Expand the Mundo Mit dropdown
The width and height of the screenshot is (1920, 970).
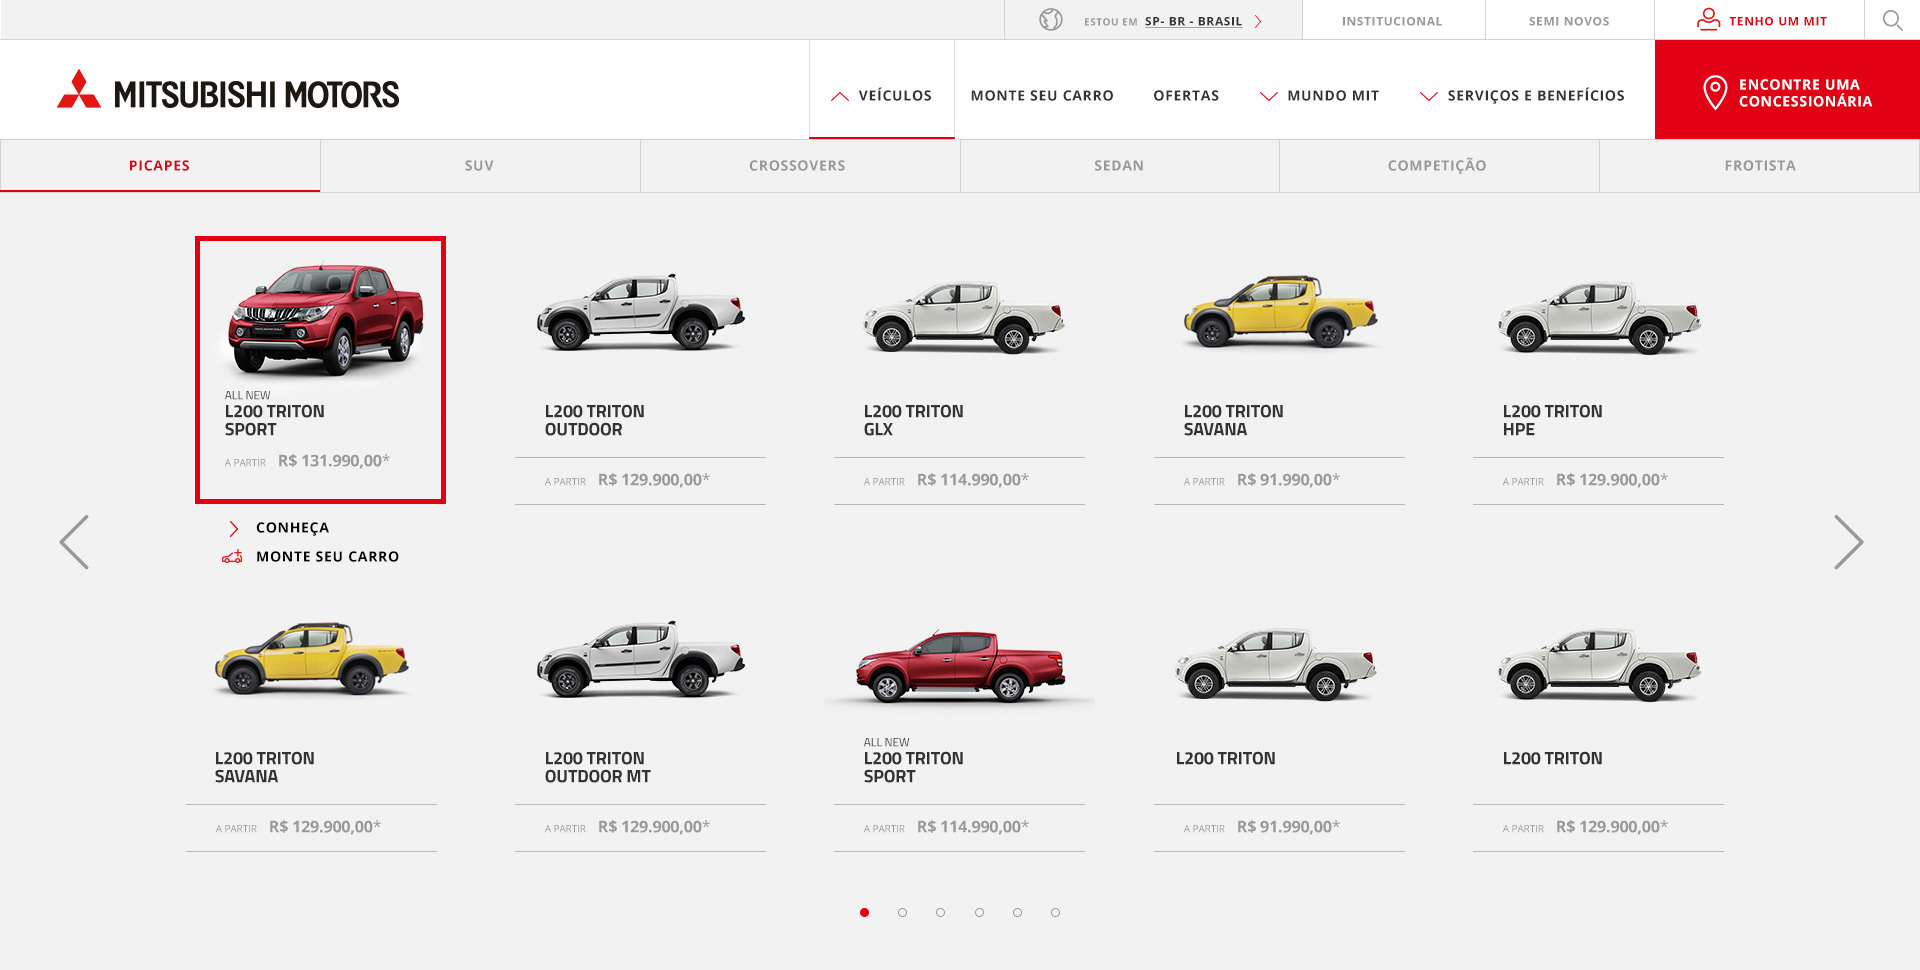coord(1319,96)
